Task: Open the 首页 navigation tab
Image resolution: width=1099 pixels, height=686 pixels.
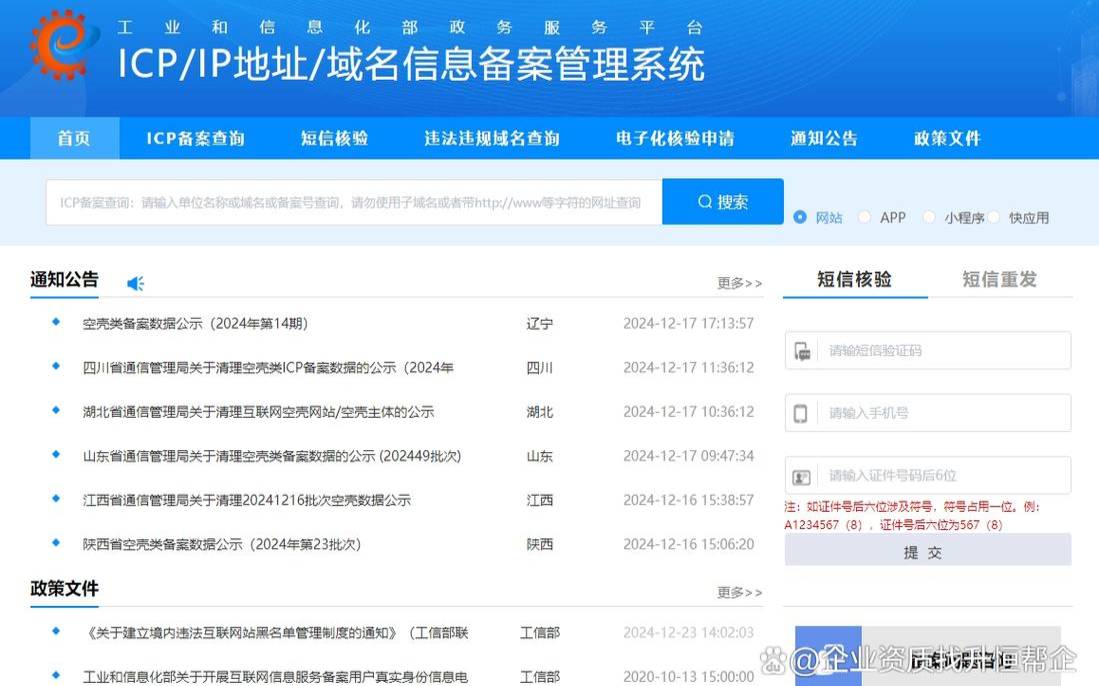Action: [74, 138]
